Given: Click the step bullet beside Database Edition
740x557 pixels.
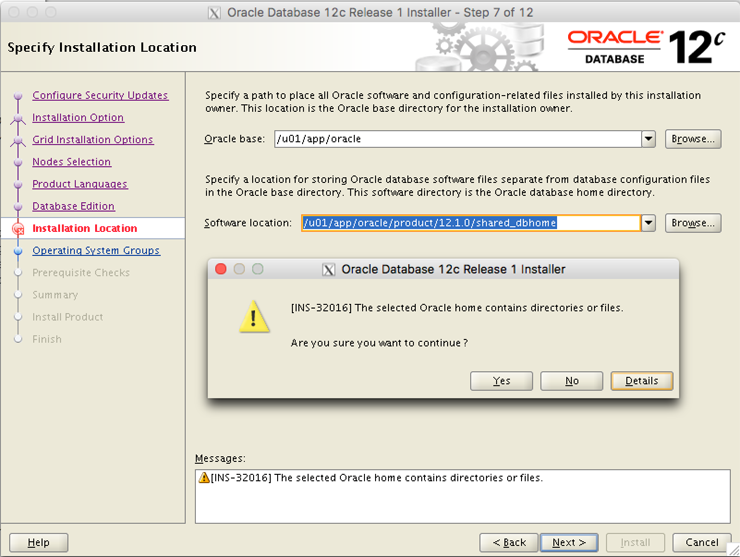Looking at the screenshot, I should (x=18, y=207).
